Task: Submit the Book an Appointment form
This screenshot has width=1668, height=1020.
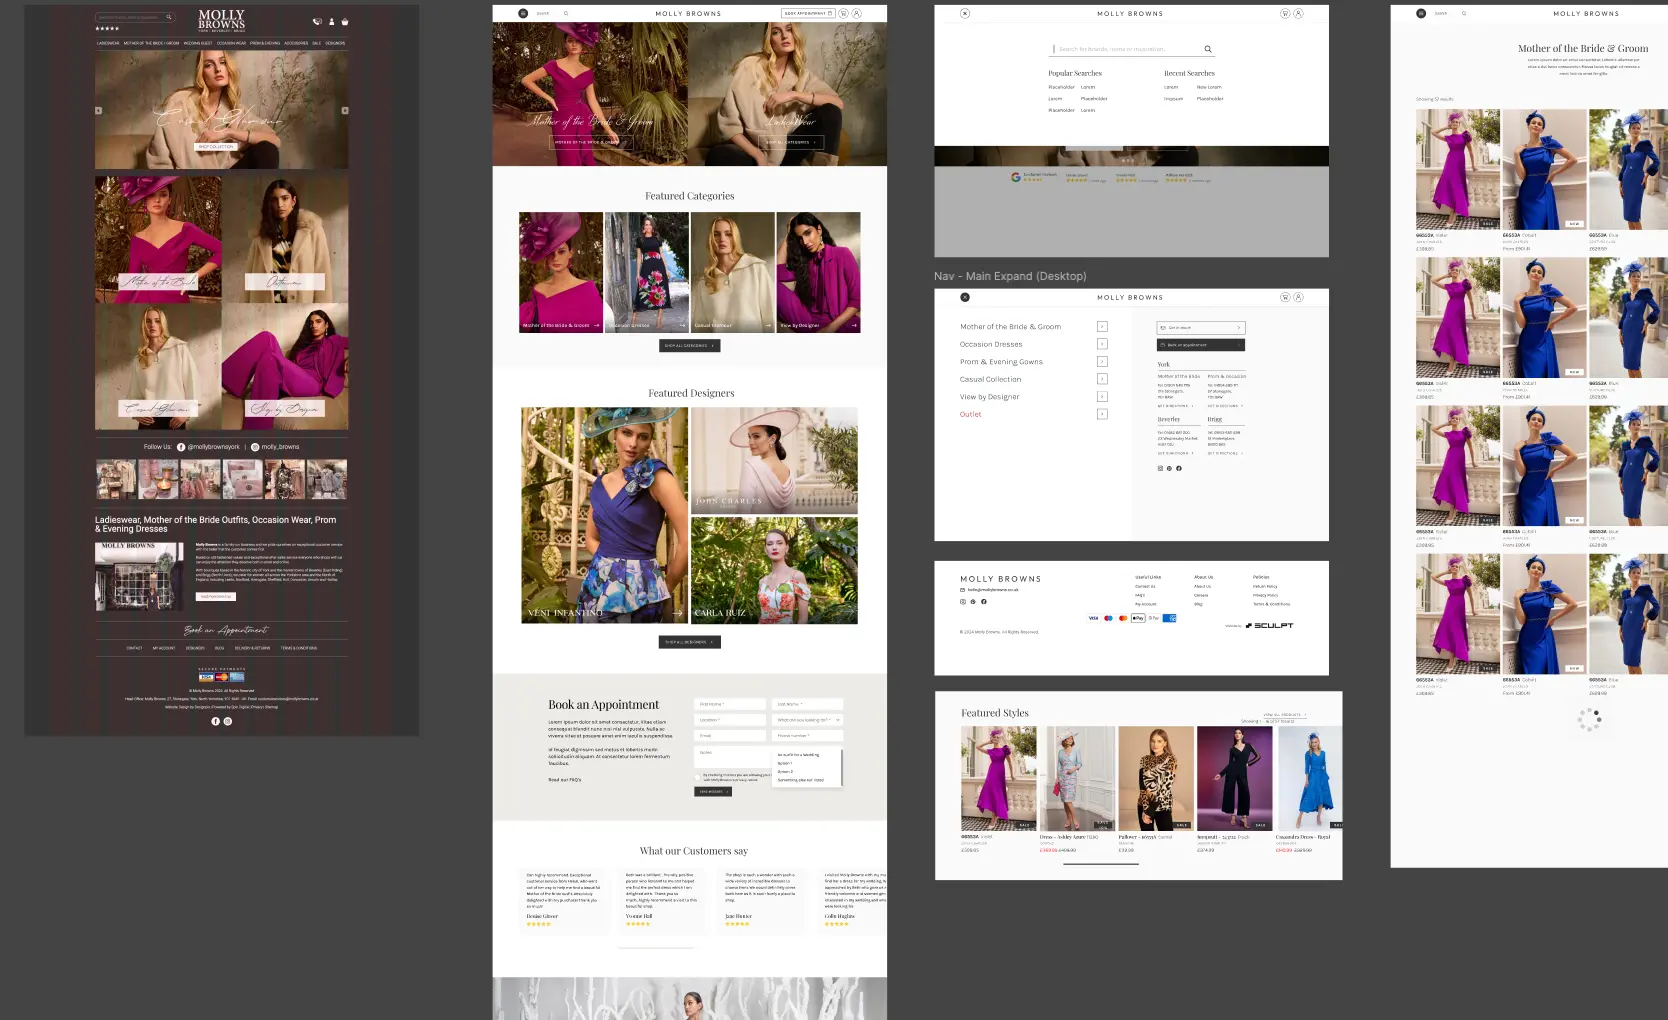Action: (713, 791)
